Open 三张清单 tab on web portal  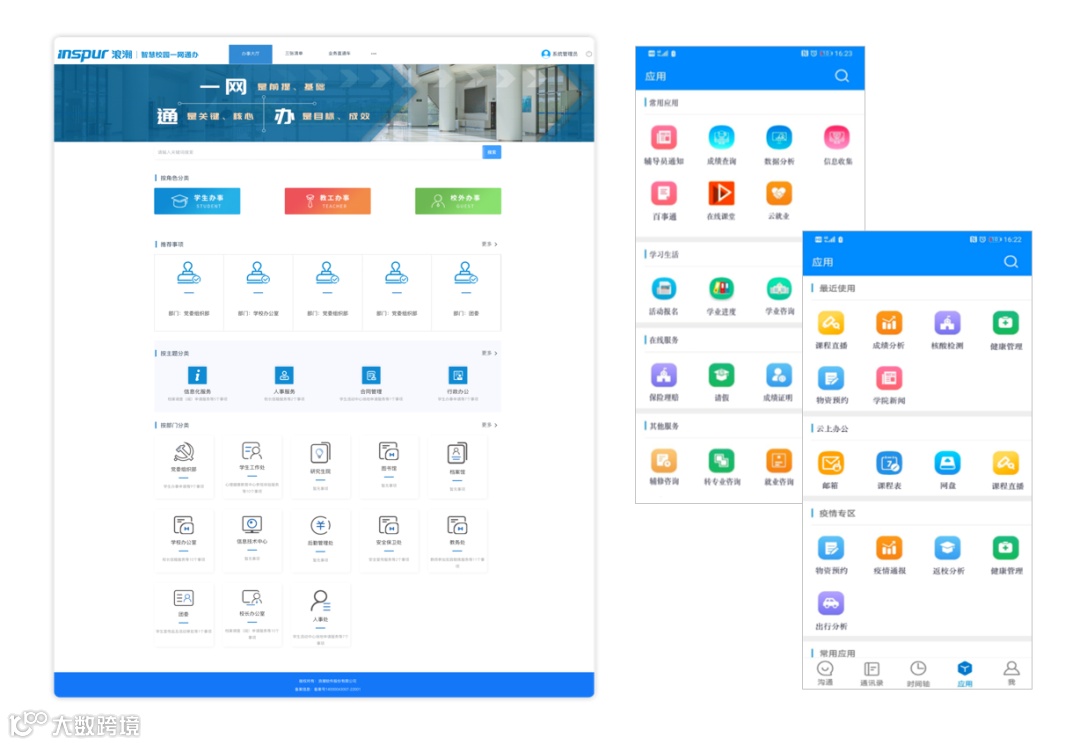(294, 54)
